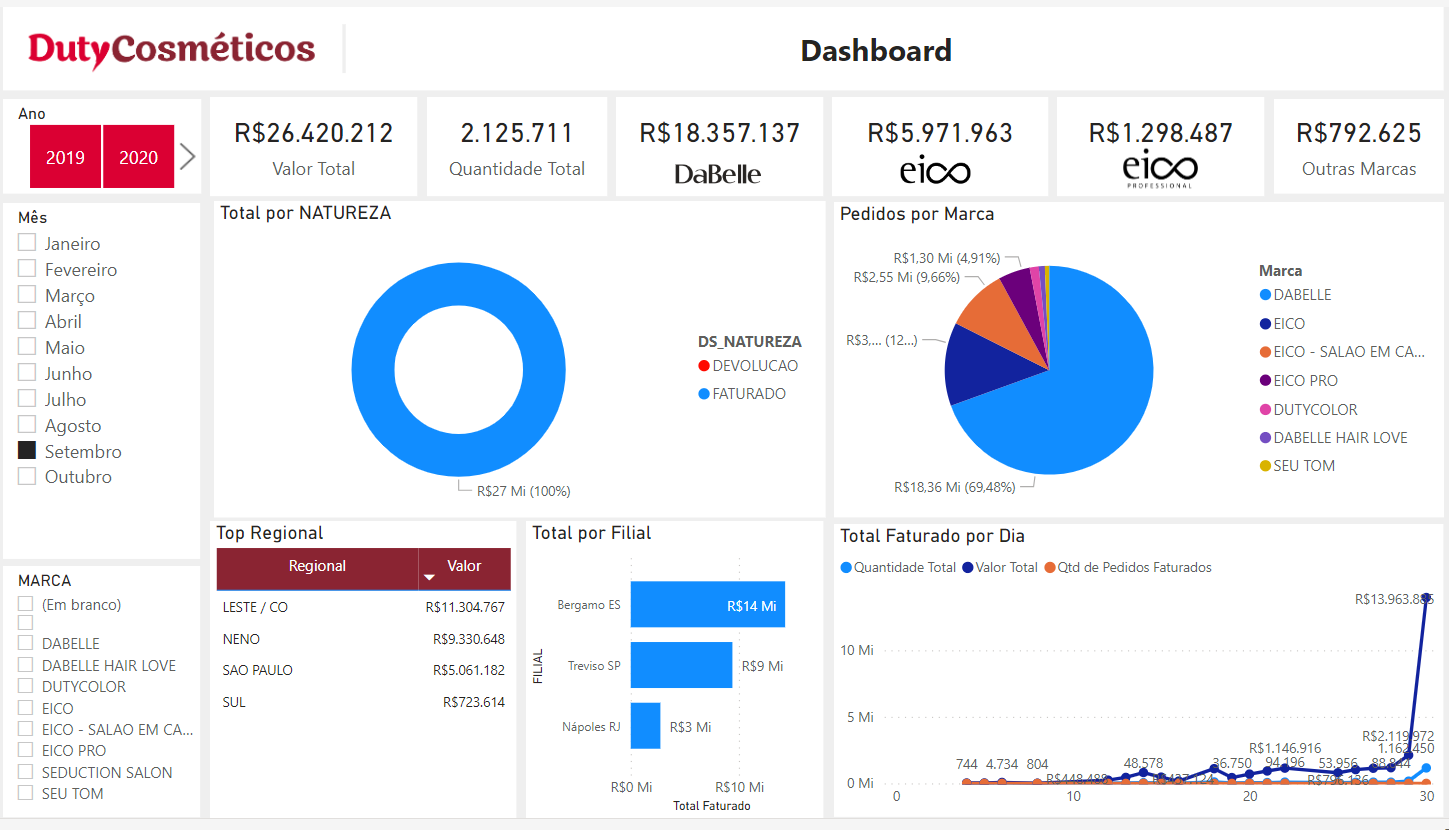Click the Nápoles RJ bar
This screenshot has width=1449, height=830.
pyautogui.click(x=645, y=725)
